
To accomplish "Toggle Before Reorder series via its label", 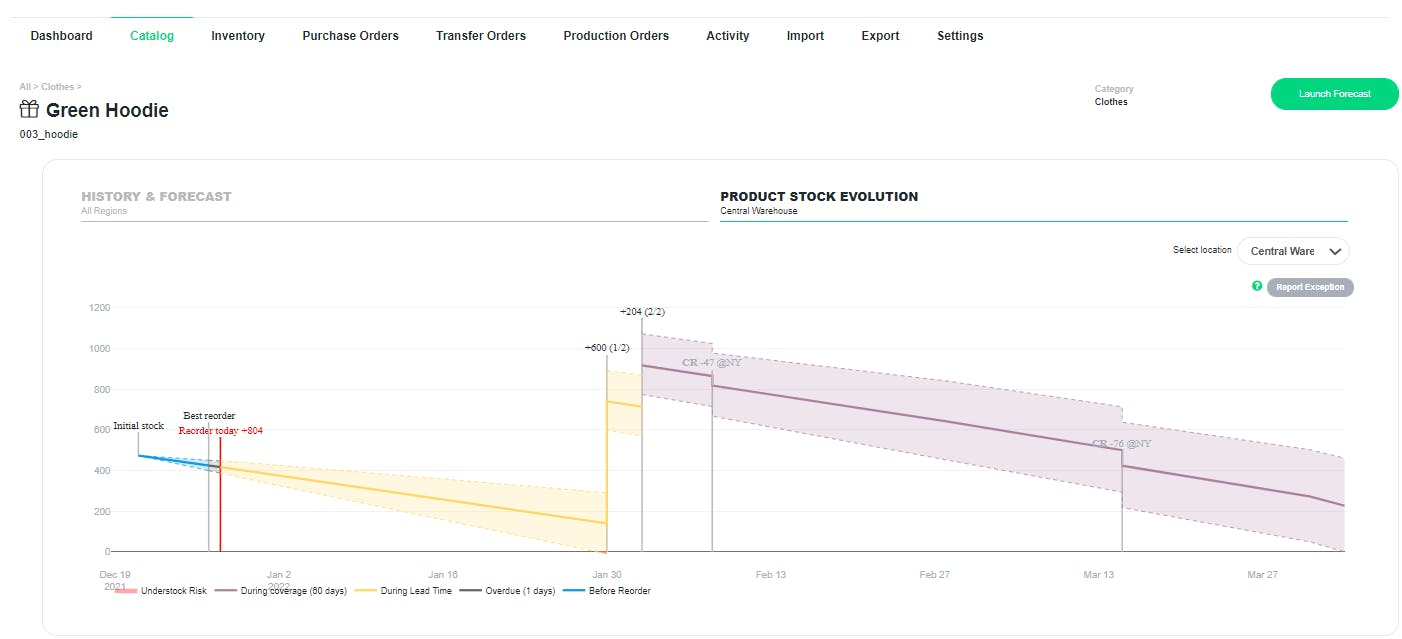I will point(618,591).
